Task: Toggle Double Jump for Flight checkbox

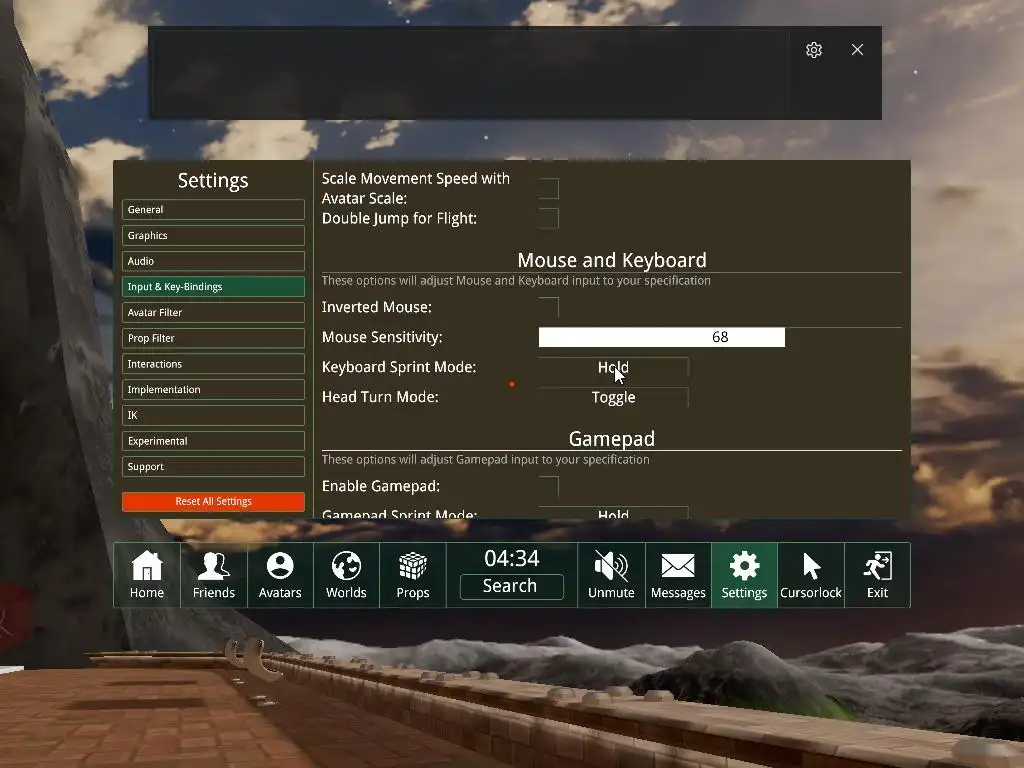Action: (549, 218)
